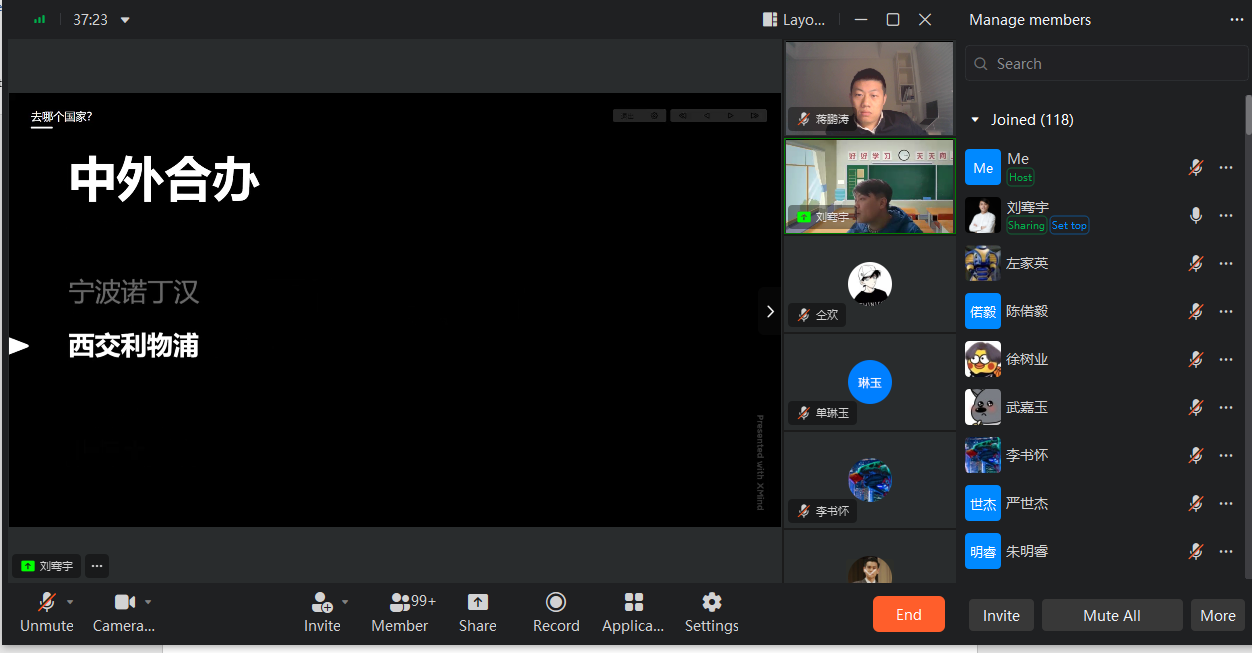Toggle 严世杰's microphone
The width and height of the screenshot is (1252, 653).
pos(1195,503)
